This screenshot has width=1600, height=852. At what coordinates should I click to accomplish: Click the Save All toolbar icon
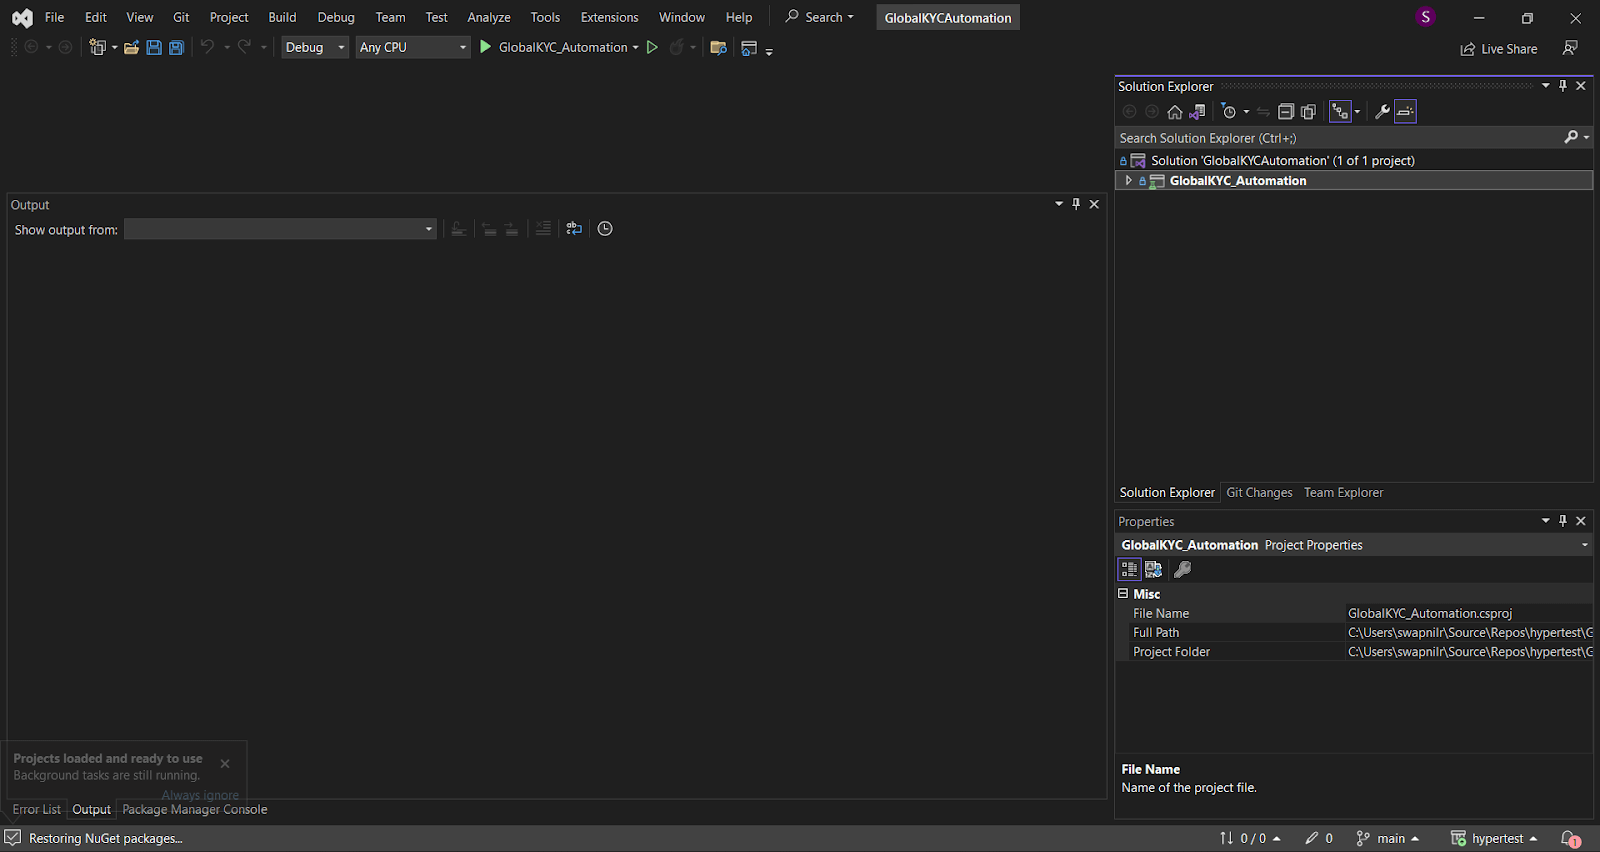click(x=176, y=47)
